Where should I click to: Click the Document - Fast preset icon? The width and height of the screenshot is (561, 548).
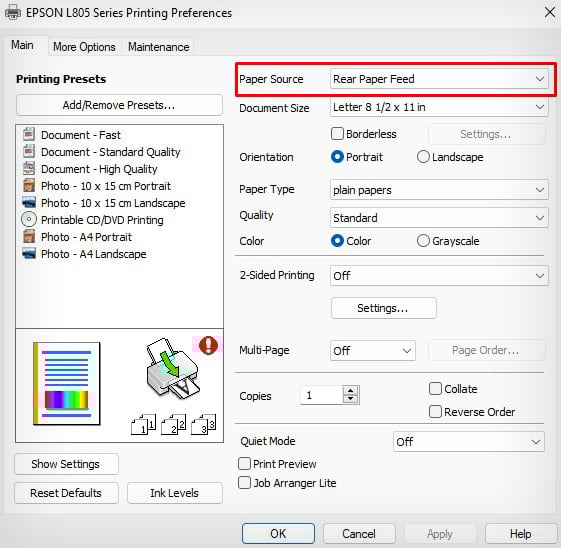(x=29, y=134)
